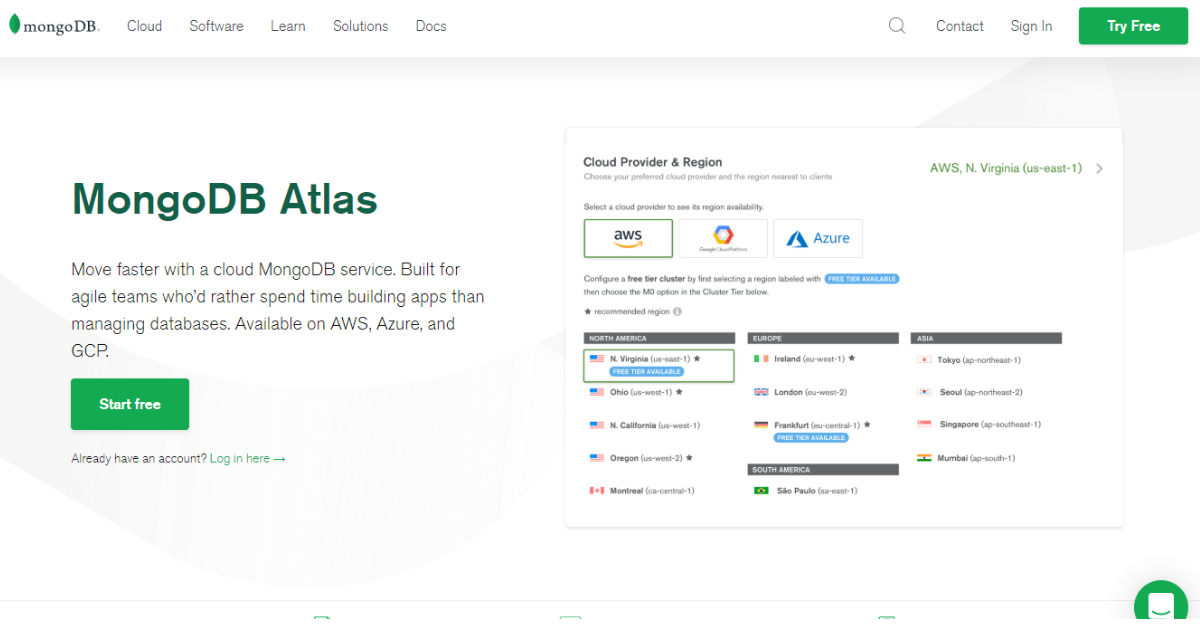Click AWS, N. Virginia (us-east-1) summary text
Image resolution: width=1200 pixels, height=628 pixels.
click(x=1006, y=168)
